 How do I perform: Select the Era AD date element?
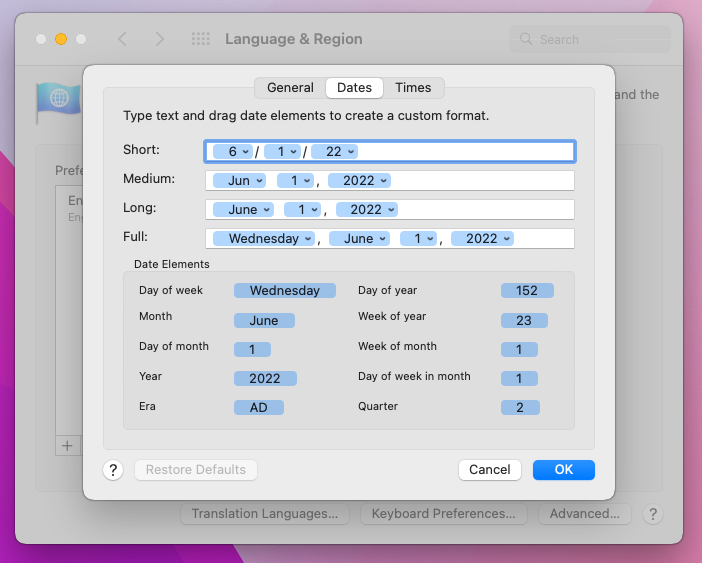259,408
